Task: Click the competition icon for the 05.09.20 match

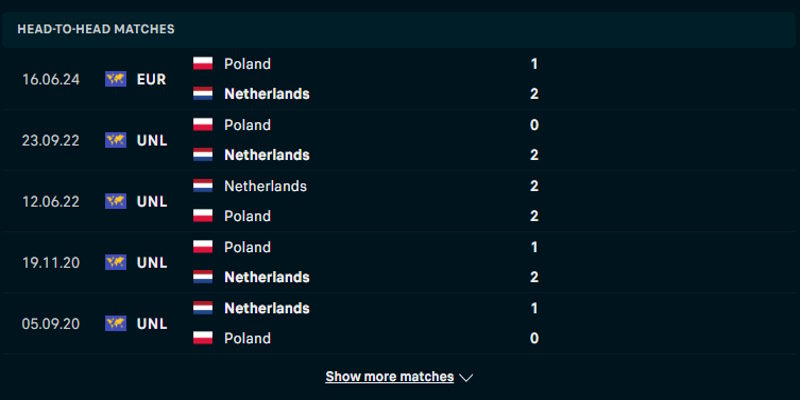Action: 115,323
